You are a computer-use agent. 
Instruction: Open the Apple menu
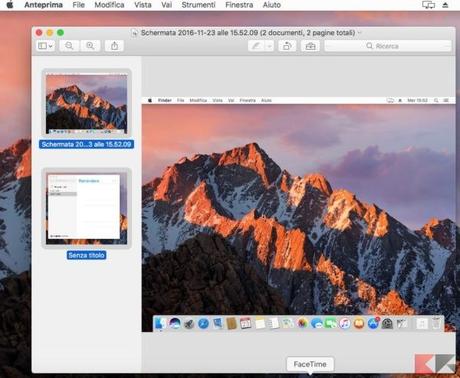10,5
